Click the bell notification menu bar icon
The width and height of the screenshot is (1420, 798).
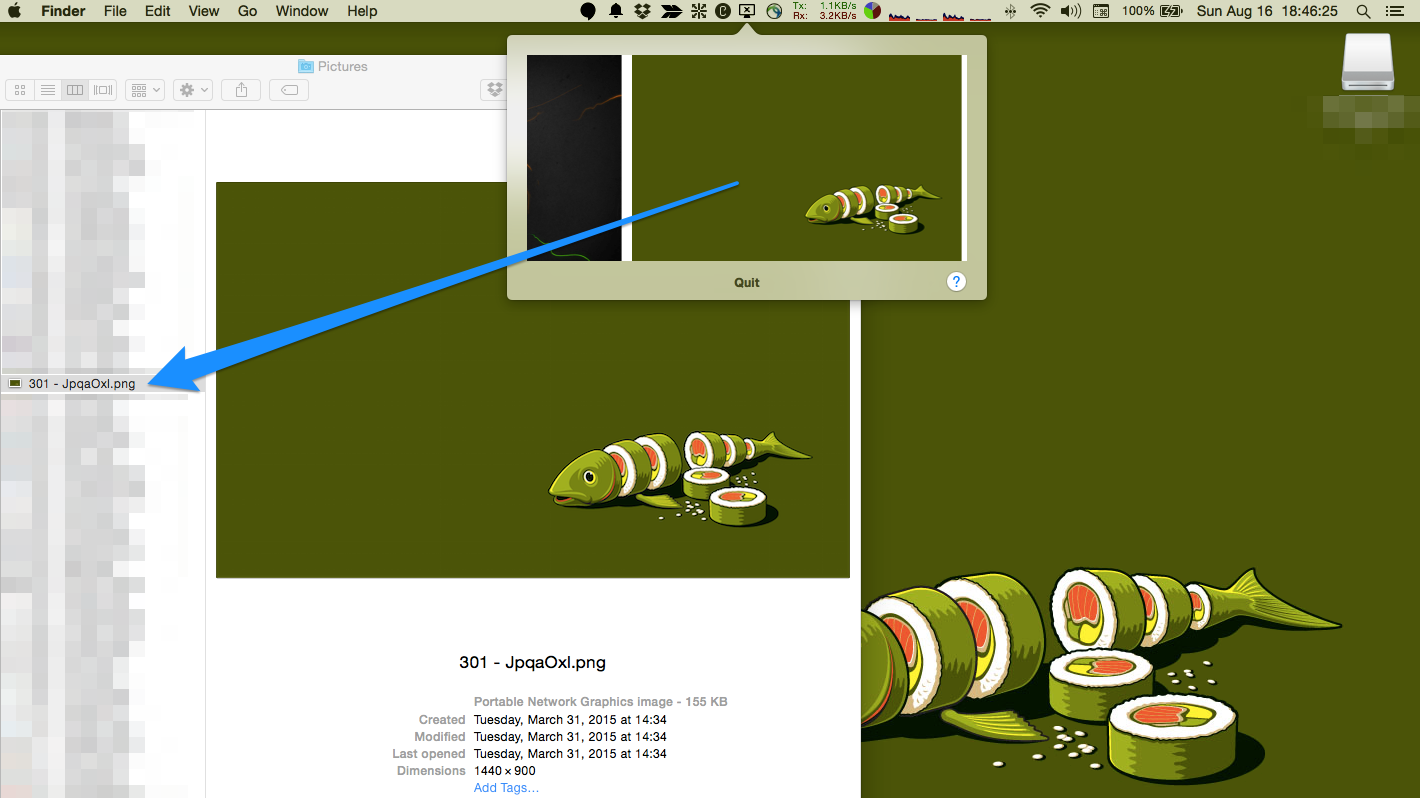616,11
